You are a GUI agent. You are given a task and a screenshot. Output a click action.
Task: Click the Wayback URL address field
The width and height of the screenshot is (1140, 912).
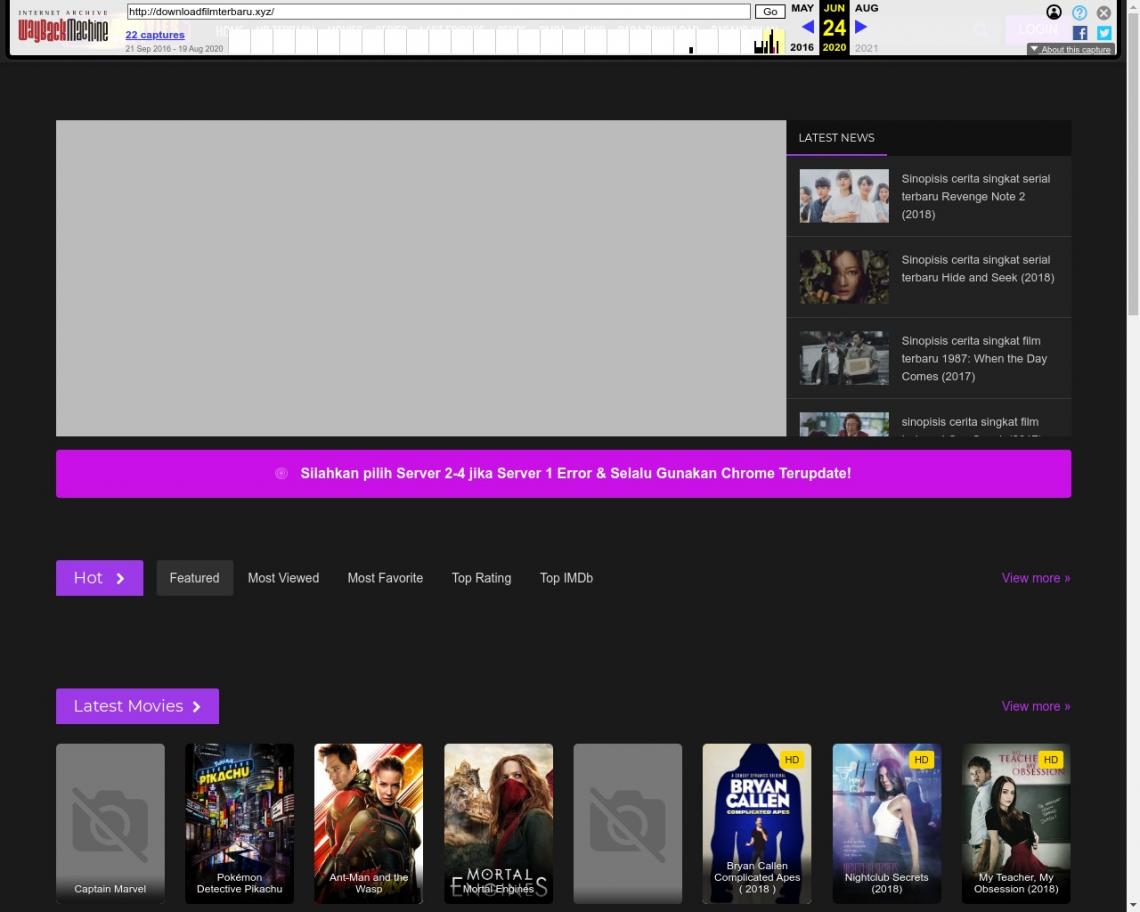pyautogui.click(x=438, y=12)
